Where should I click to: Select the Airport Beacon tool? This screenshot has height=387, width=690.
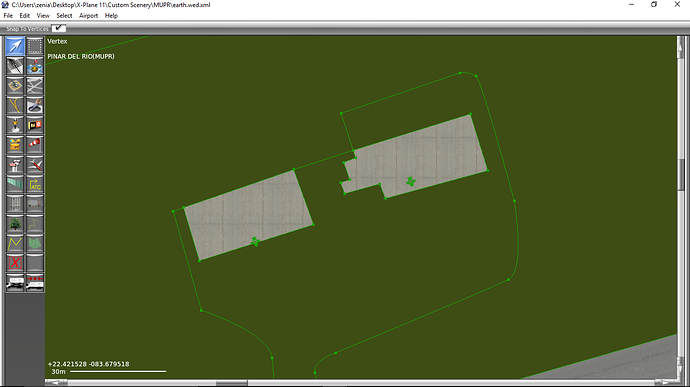click(x=15, y=145)
